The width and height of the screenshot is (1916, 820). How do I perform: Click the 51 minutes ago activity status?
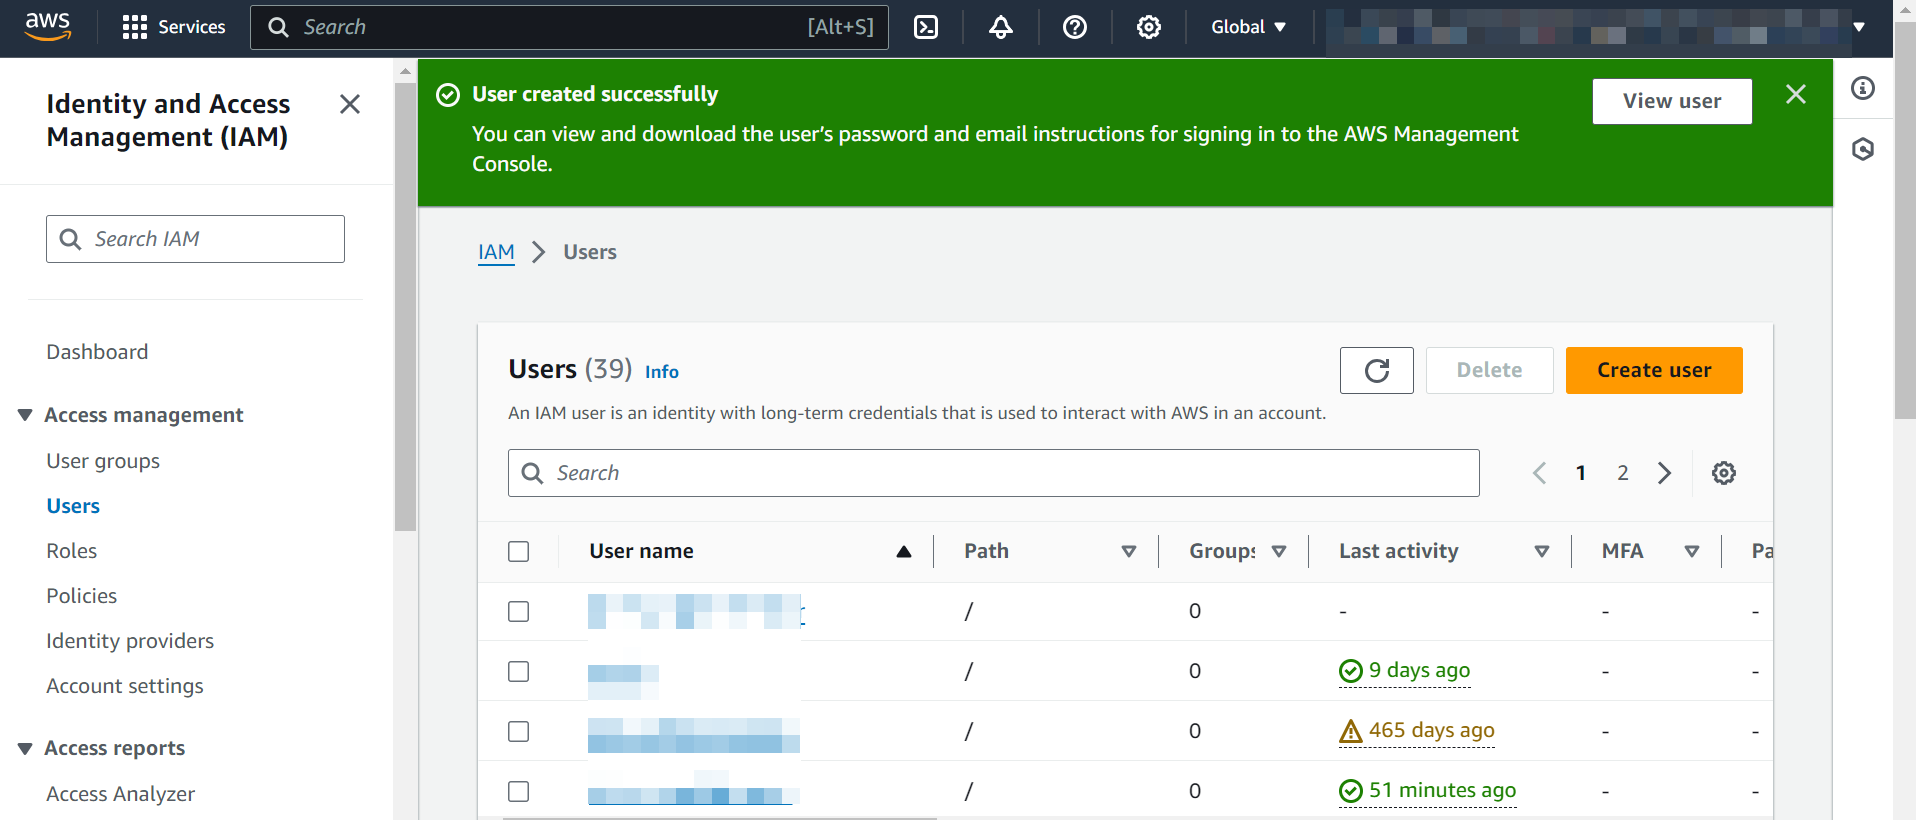click(x=1428, y=791)
